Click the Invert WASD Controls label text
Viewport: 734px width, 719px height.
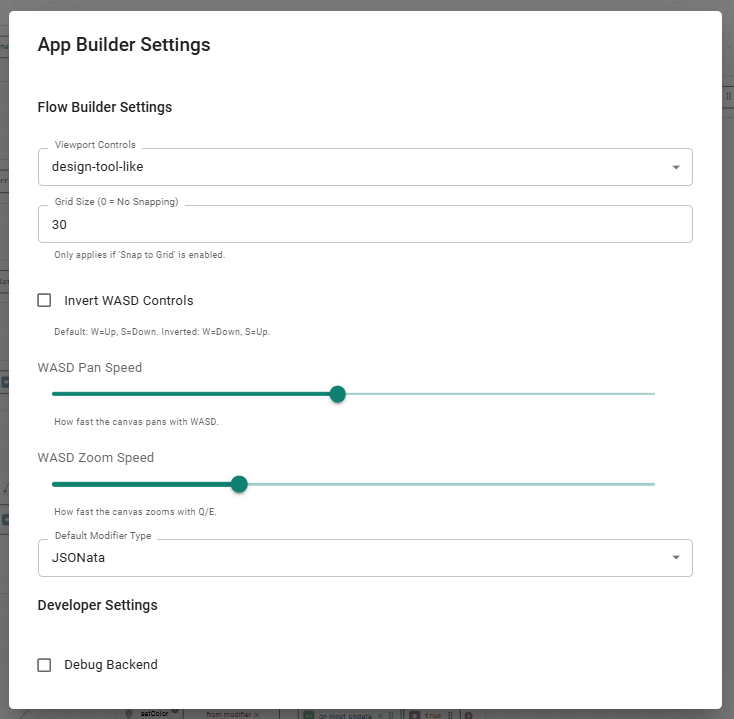pos(128,300)
